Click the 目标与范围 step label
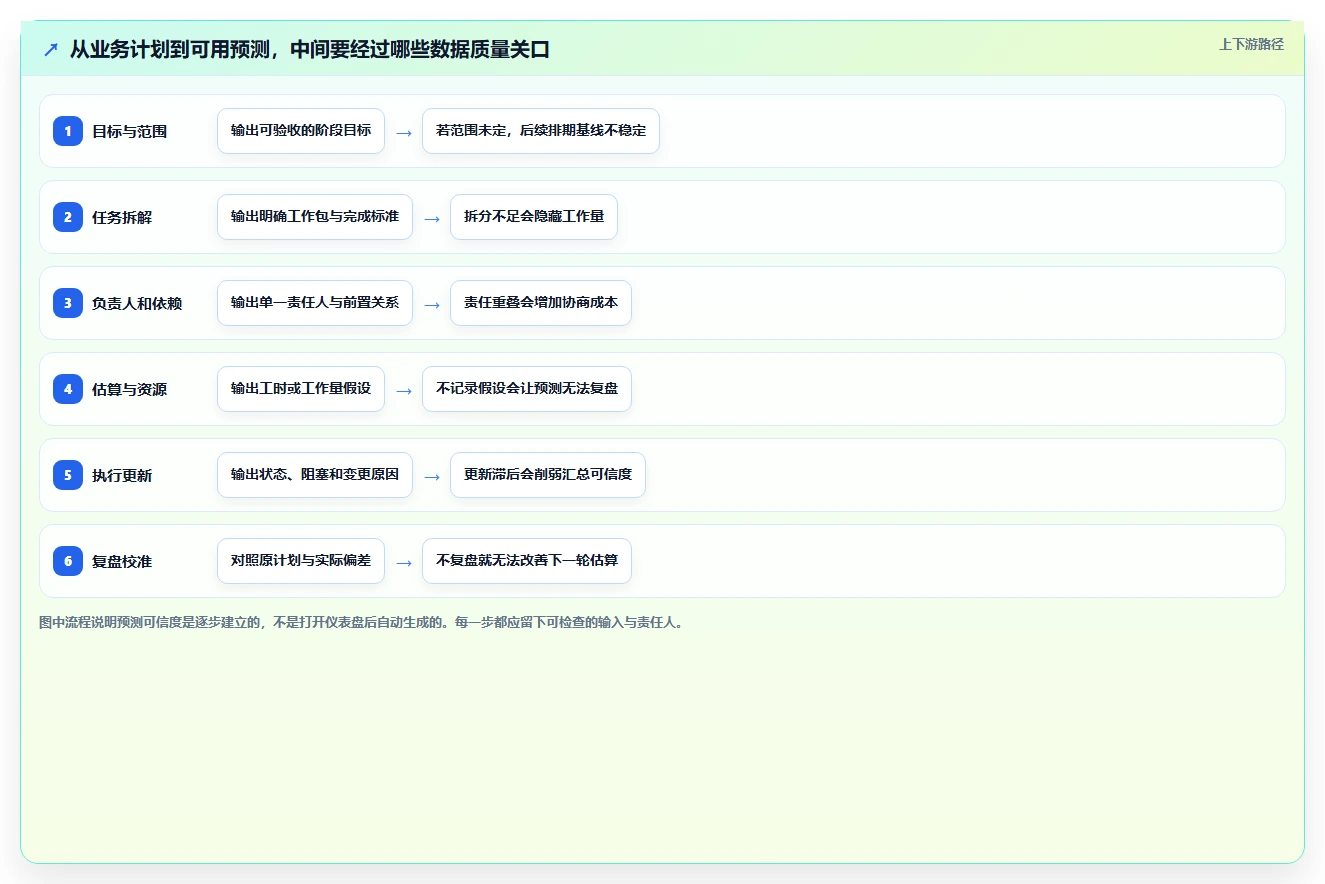Image resolution: width=1325 pixels, height=884 pixels. pyautogui.click(x=129, y=131)
